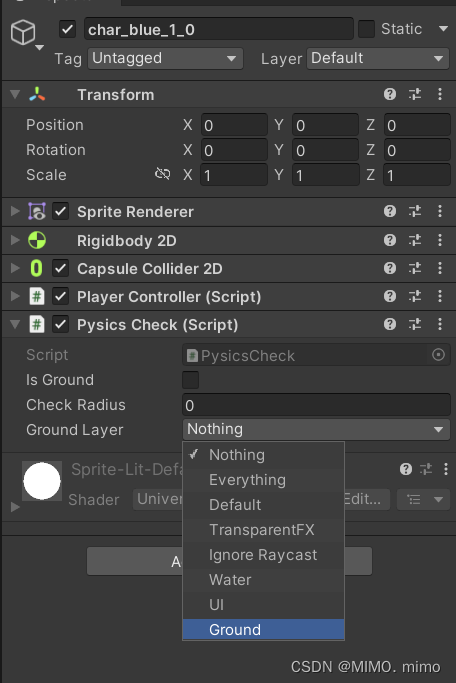Image resolution: width=456 pixels, height=683 pixels.
Task: Click the Scale Y field
Action: coord(325,175)
